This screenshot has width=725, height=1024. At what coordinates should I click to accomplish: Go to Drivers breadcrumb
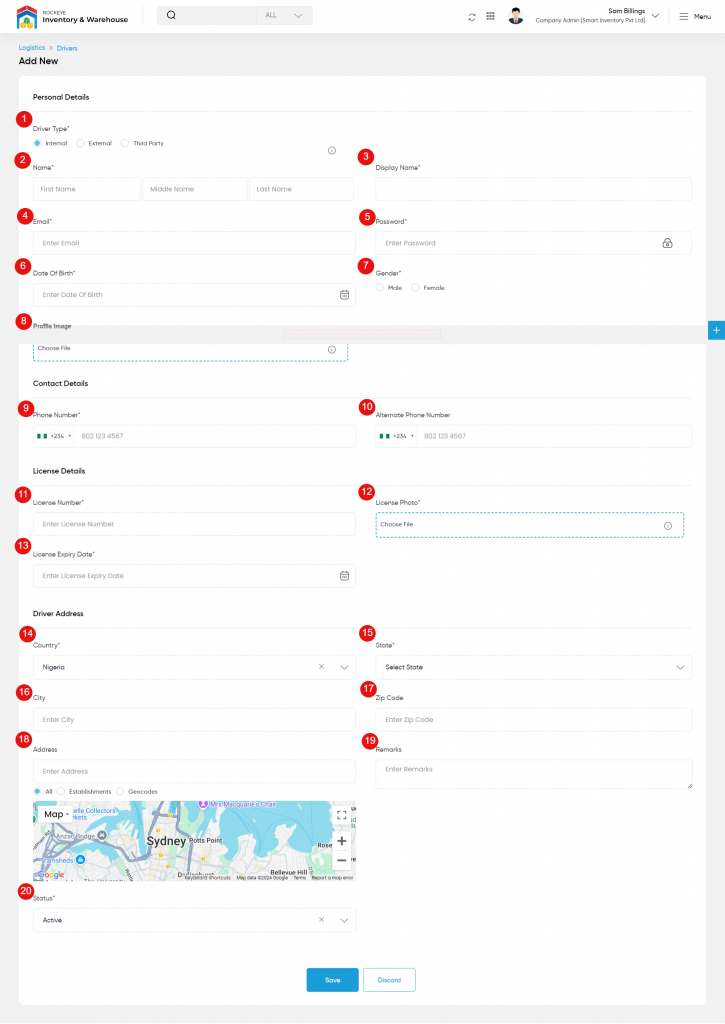coord(67,48)
